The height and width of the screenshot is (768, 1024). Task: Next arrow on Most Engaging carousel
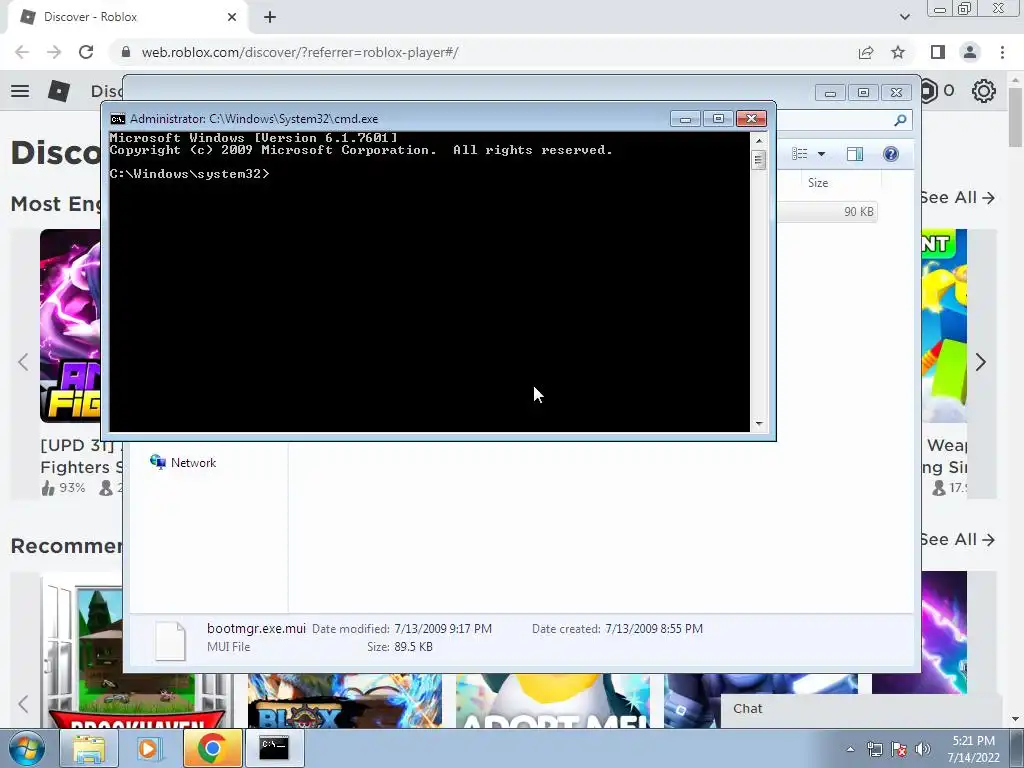tap(980, 362)
